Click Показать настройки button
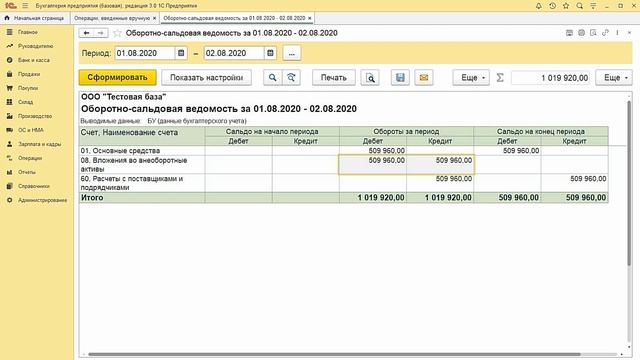Viewport: 640px width, 360px height. point(207,78)
